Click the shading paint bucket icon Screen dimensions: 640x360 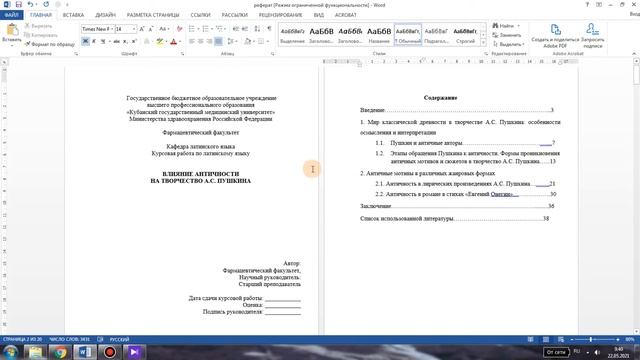247,41
